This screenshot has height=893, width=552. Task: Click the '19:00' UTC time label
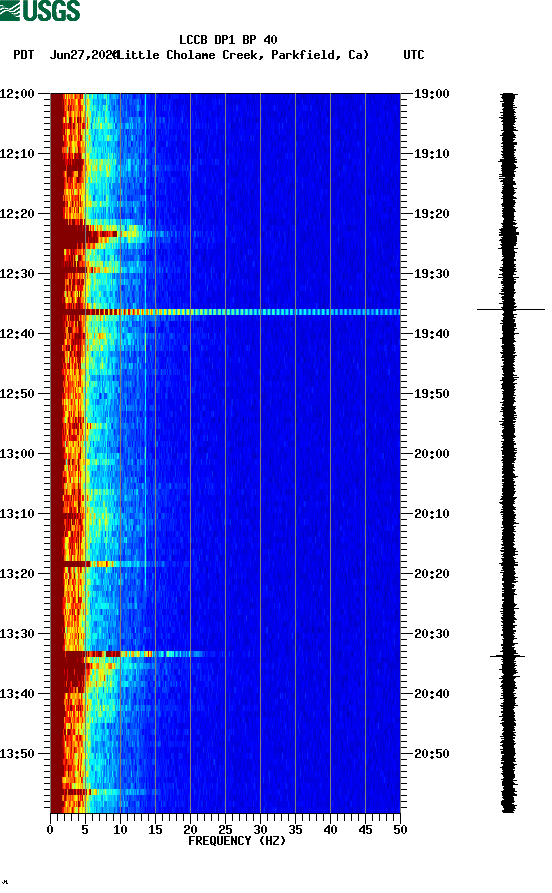pyautogui.click(x=431, y=93)
